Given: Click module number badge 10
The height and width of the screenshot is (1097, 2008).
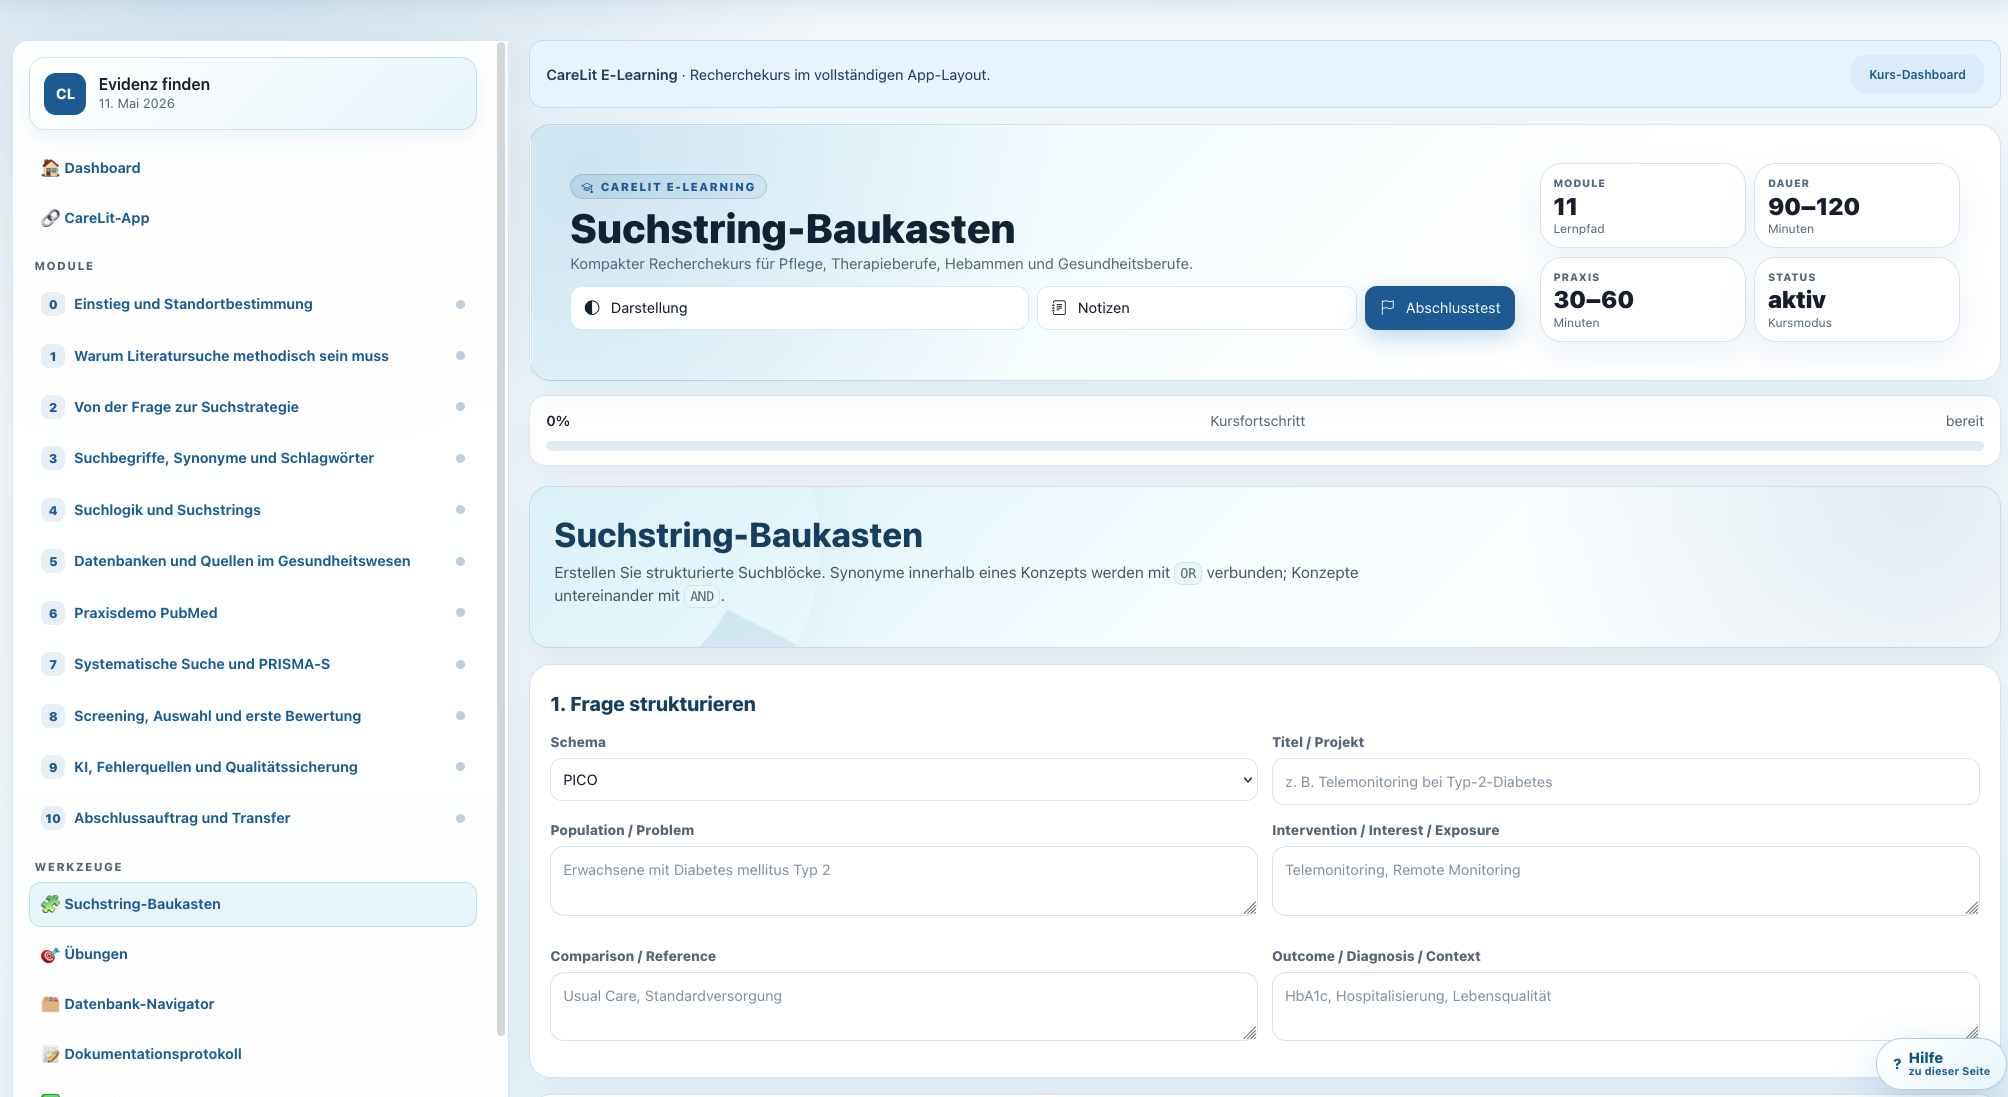Looking at the screenshot, I should click(53, 818).
